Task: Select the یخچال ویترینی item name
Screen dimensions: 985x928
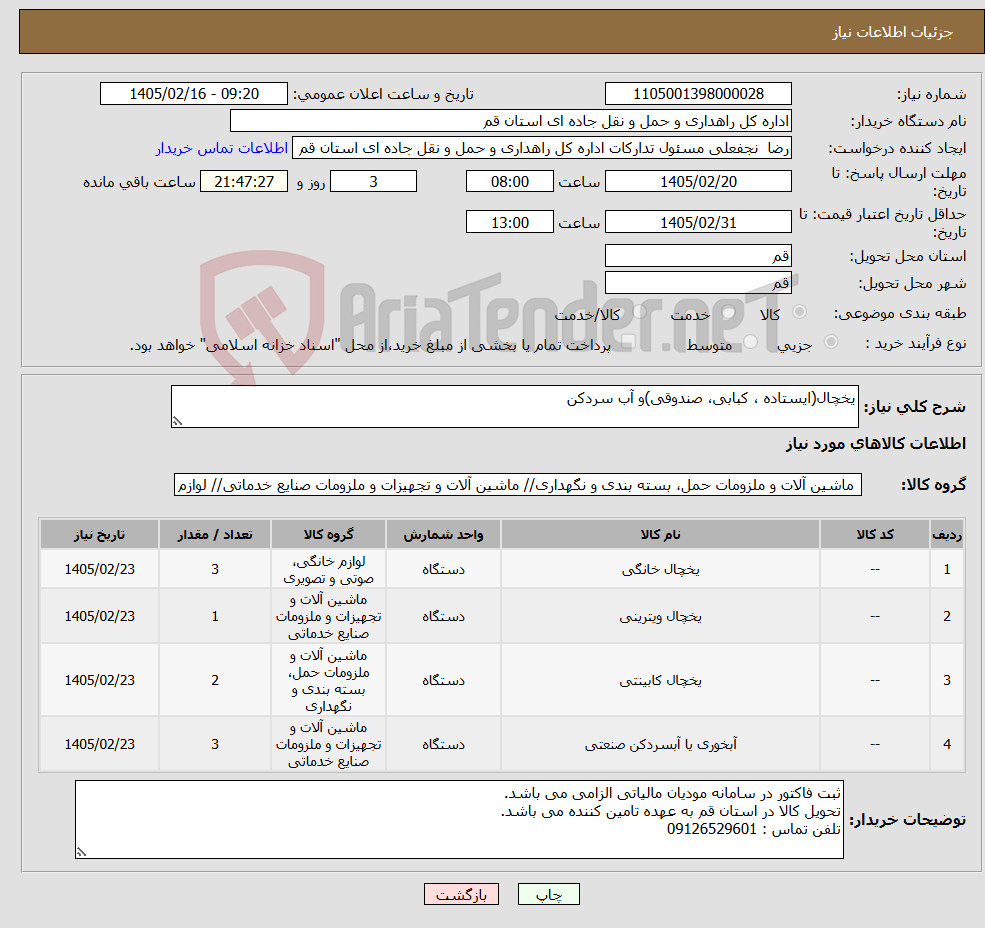Action: coord(660,616)
